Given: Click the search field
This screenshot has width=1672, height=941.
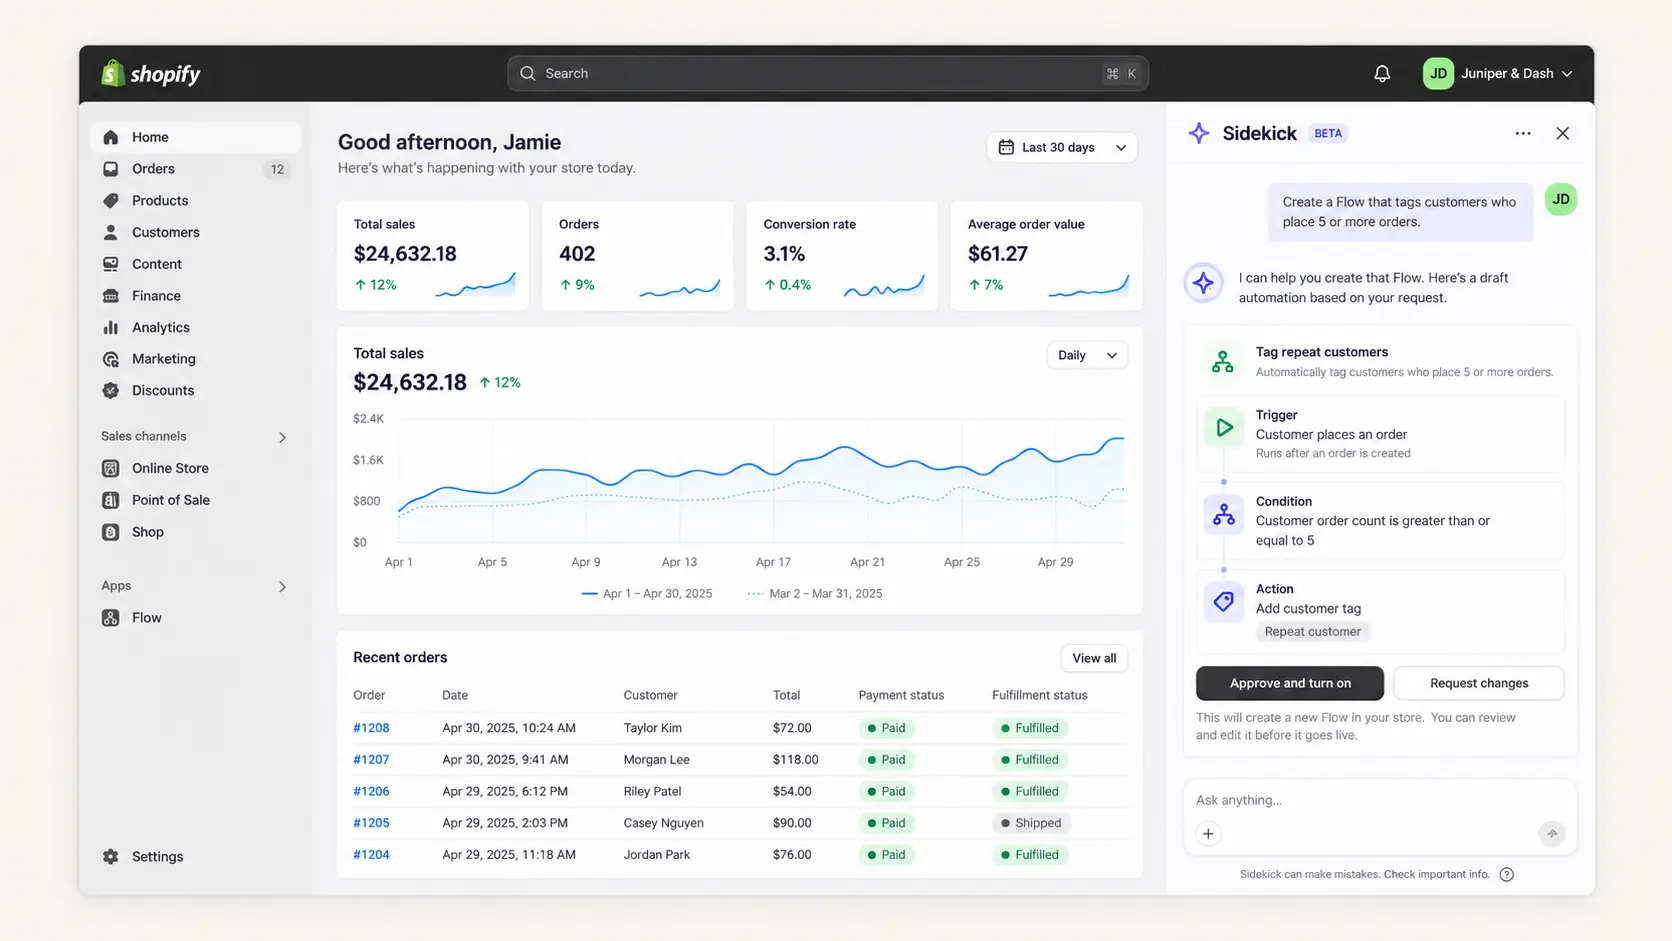Looking at the screenshot, I should coord(827,73).
